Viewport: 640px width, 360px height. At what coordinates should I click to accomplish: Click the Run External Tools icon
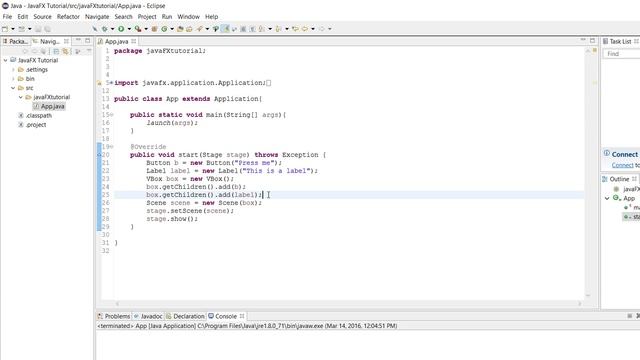tap(138, 29)
